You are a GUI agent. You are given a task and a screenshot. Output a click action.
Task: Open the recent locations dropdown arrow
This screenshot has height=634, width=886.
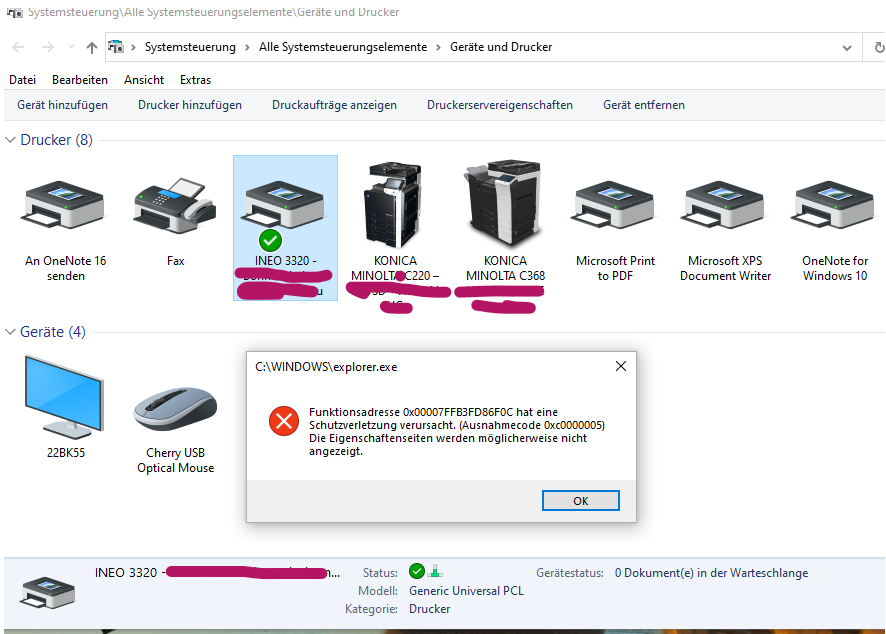coord(71,47)
